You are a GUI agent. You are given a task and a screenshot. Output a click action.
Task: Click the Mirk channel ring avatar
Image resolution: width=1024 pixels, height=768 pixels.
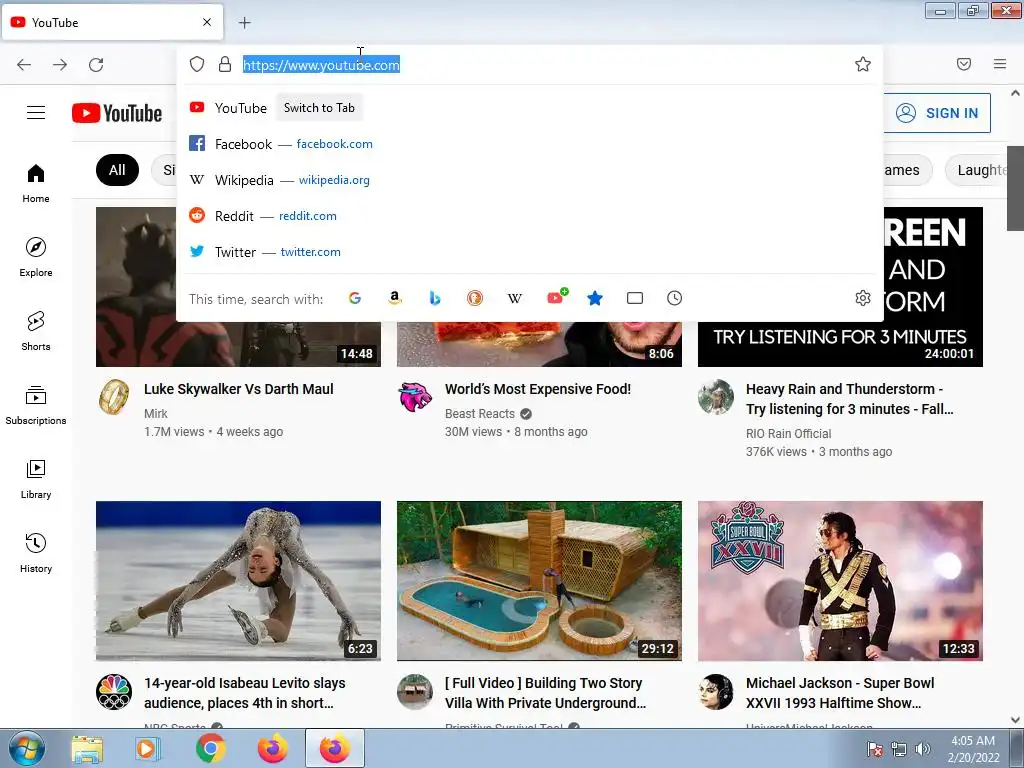(114, 396)
